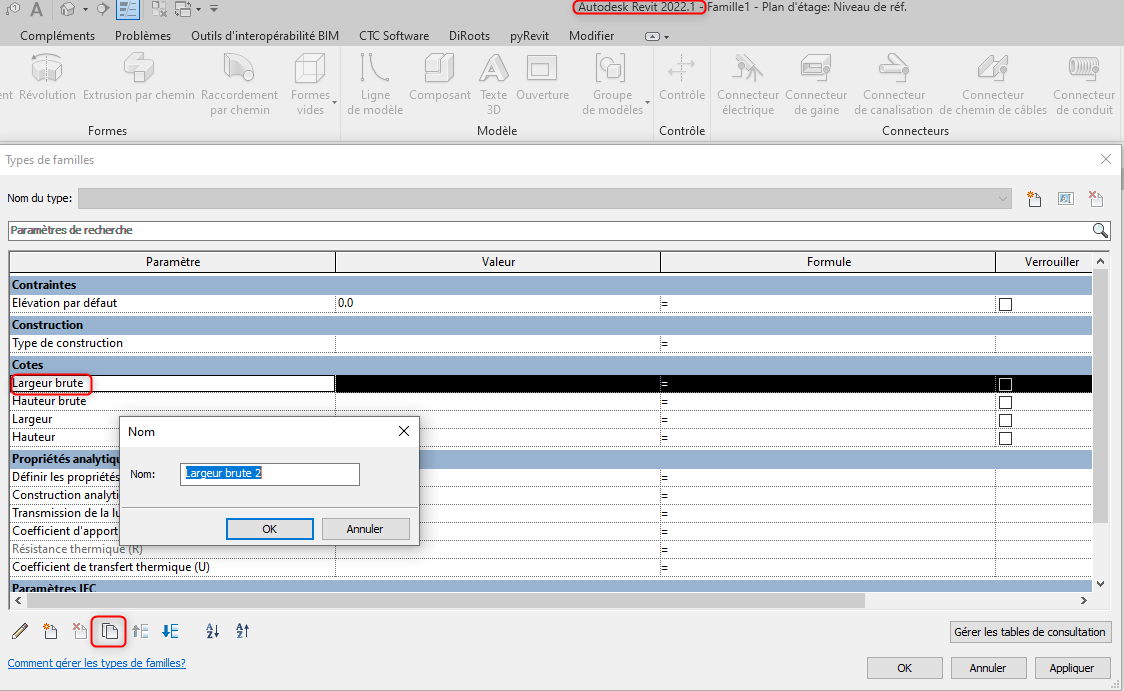Click the horizontal scrollbar under parameter table
Viewport: 1124px width, 691px height.
click(445, 601)
